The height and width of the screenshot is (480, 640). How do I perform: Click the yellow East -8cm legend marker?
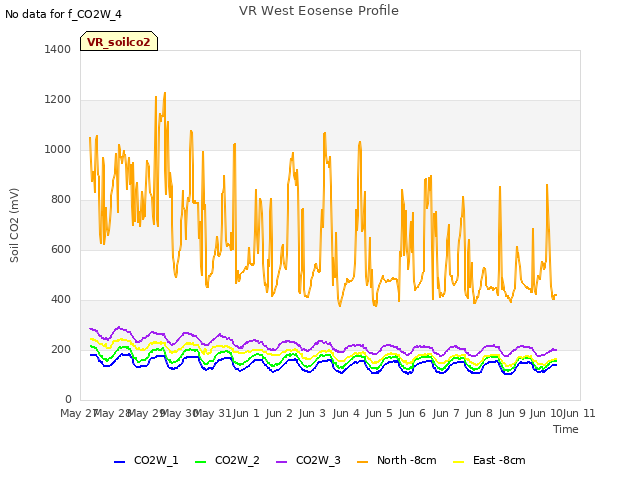(458, 462)
